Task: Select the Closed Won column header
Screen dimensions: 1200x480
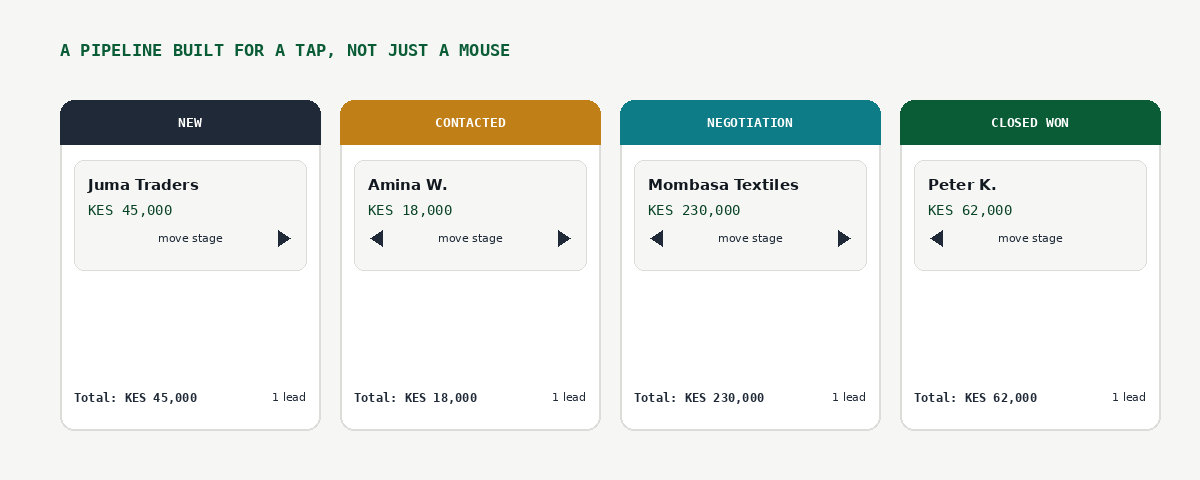Action: coord(1030,122)
